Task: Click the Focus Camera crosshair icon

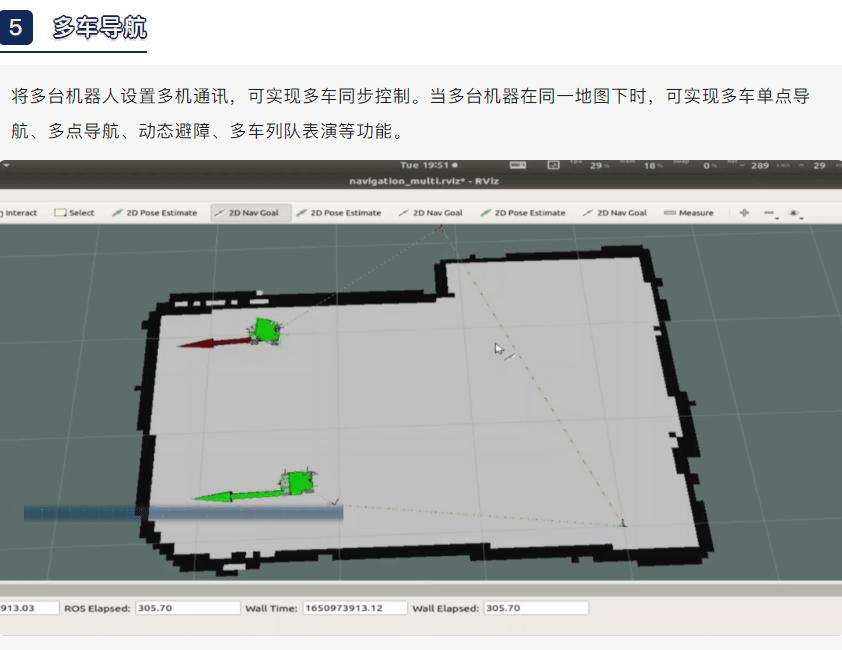Action: tap(744, 212)
